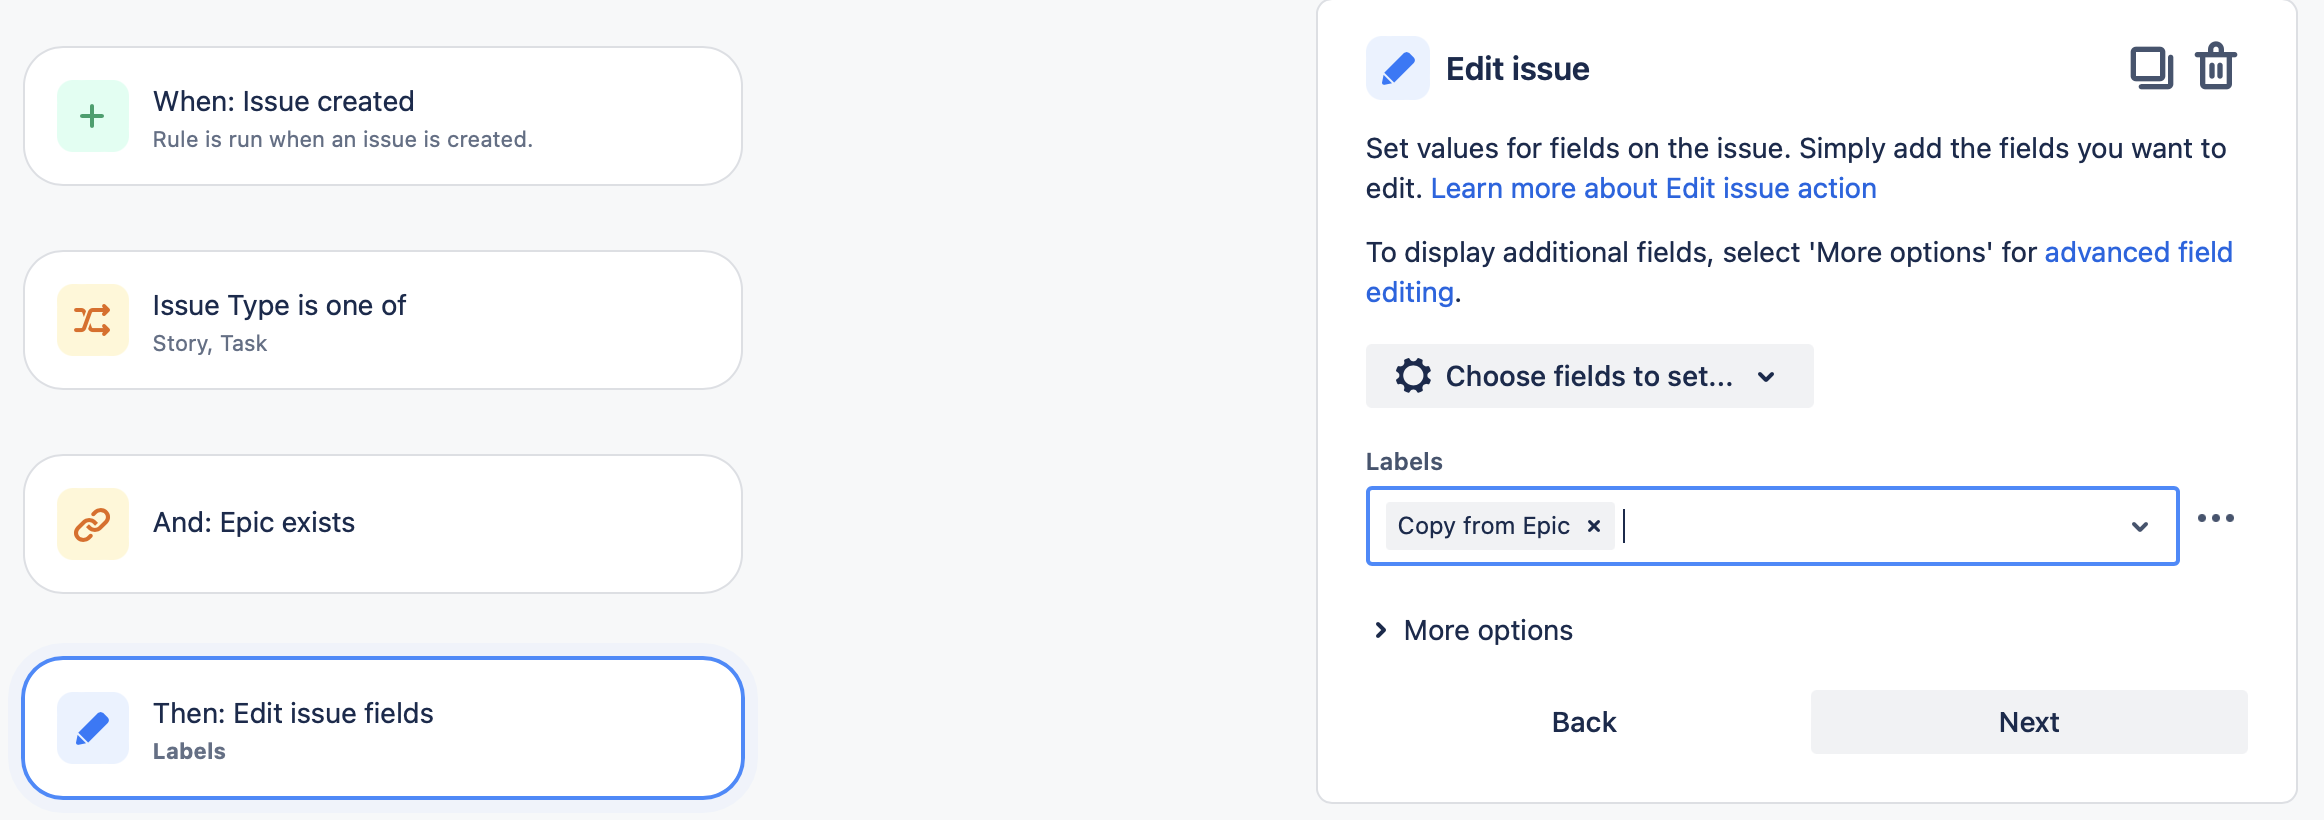The image size is (2324, 820).
Task: Click the orange shuffle condition icon
Action: (92, 321)
